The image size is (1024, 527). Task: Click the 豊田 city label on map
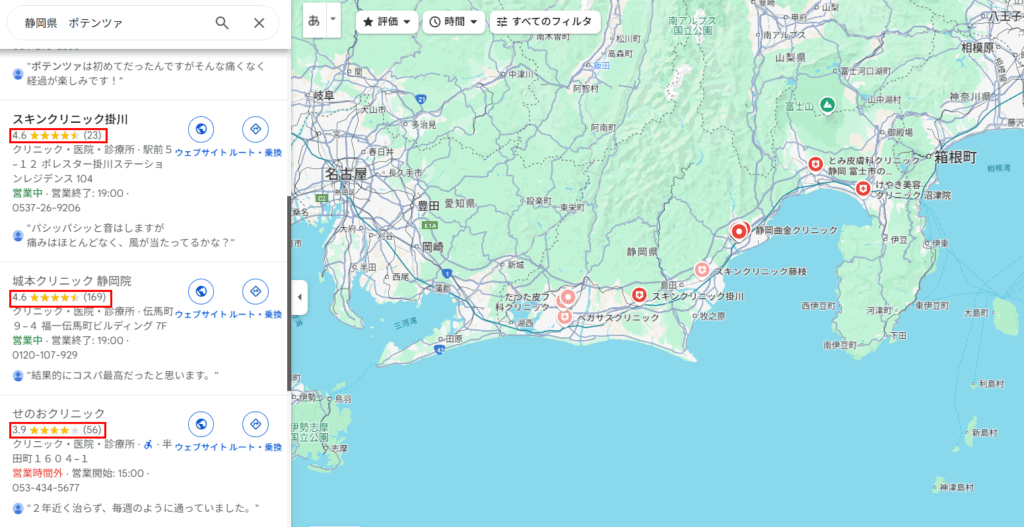[x=428, y=205]
